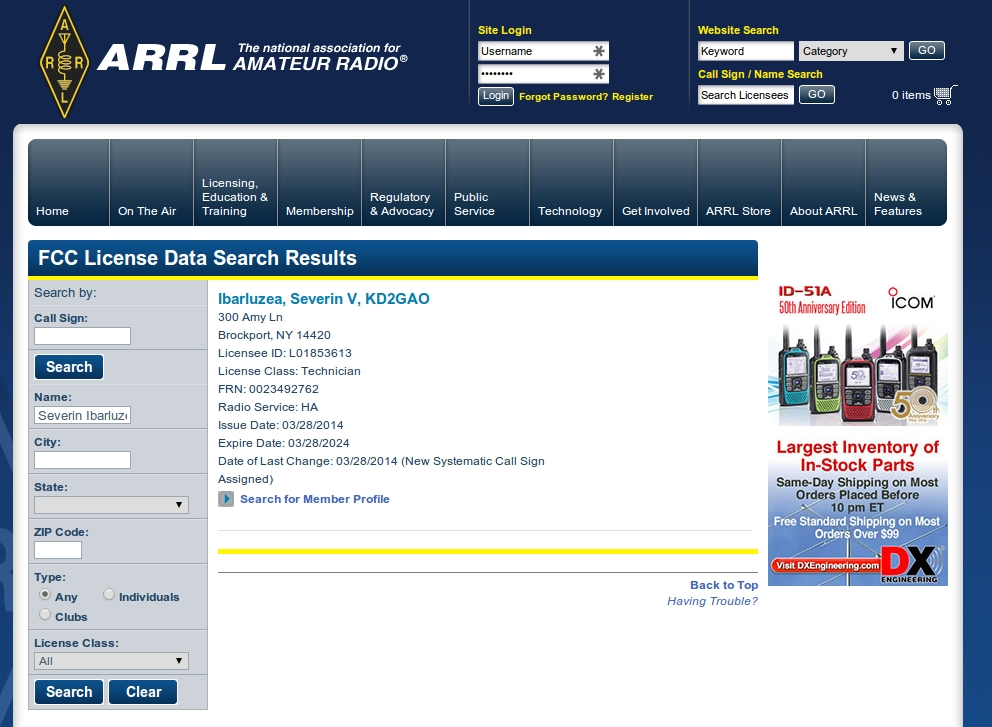Open News & Features menu

point(907,183)
